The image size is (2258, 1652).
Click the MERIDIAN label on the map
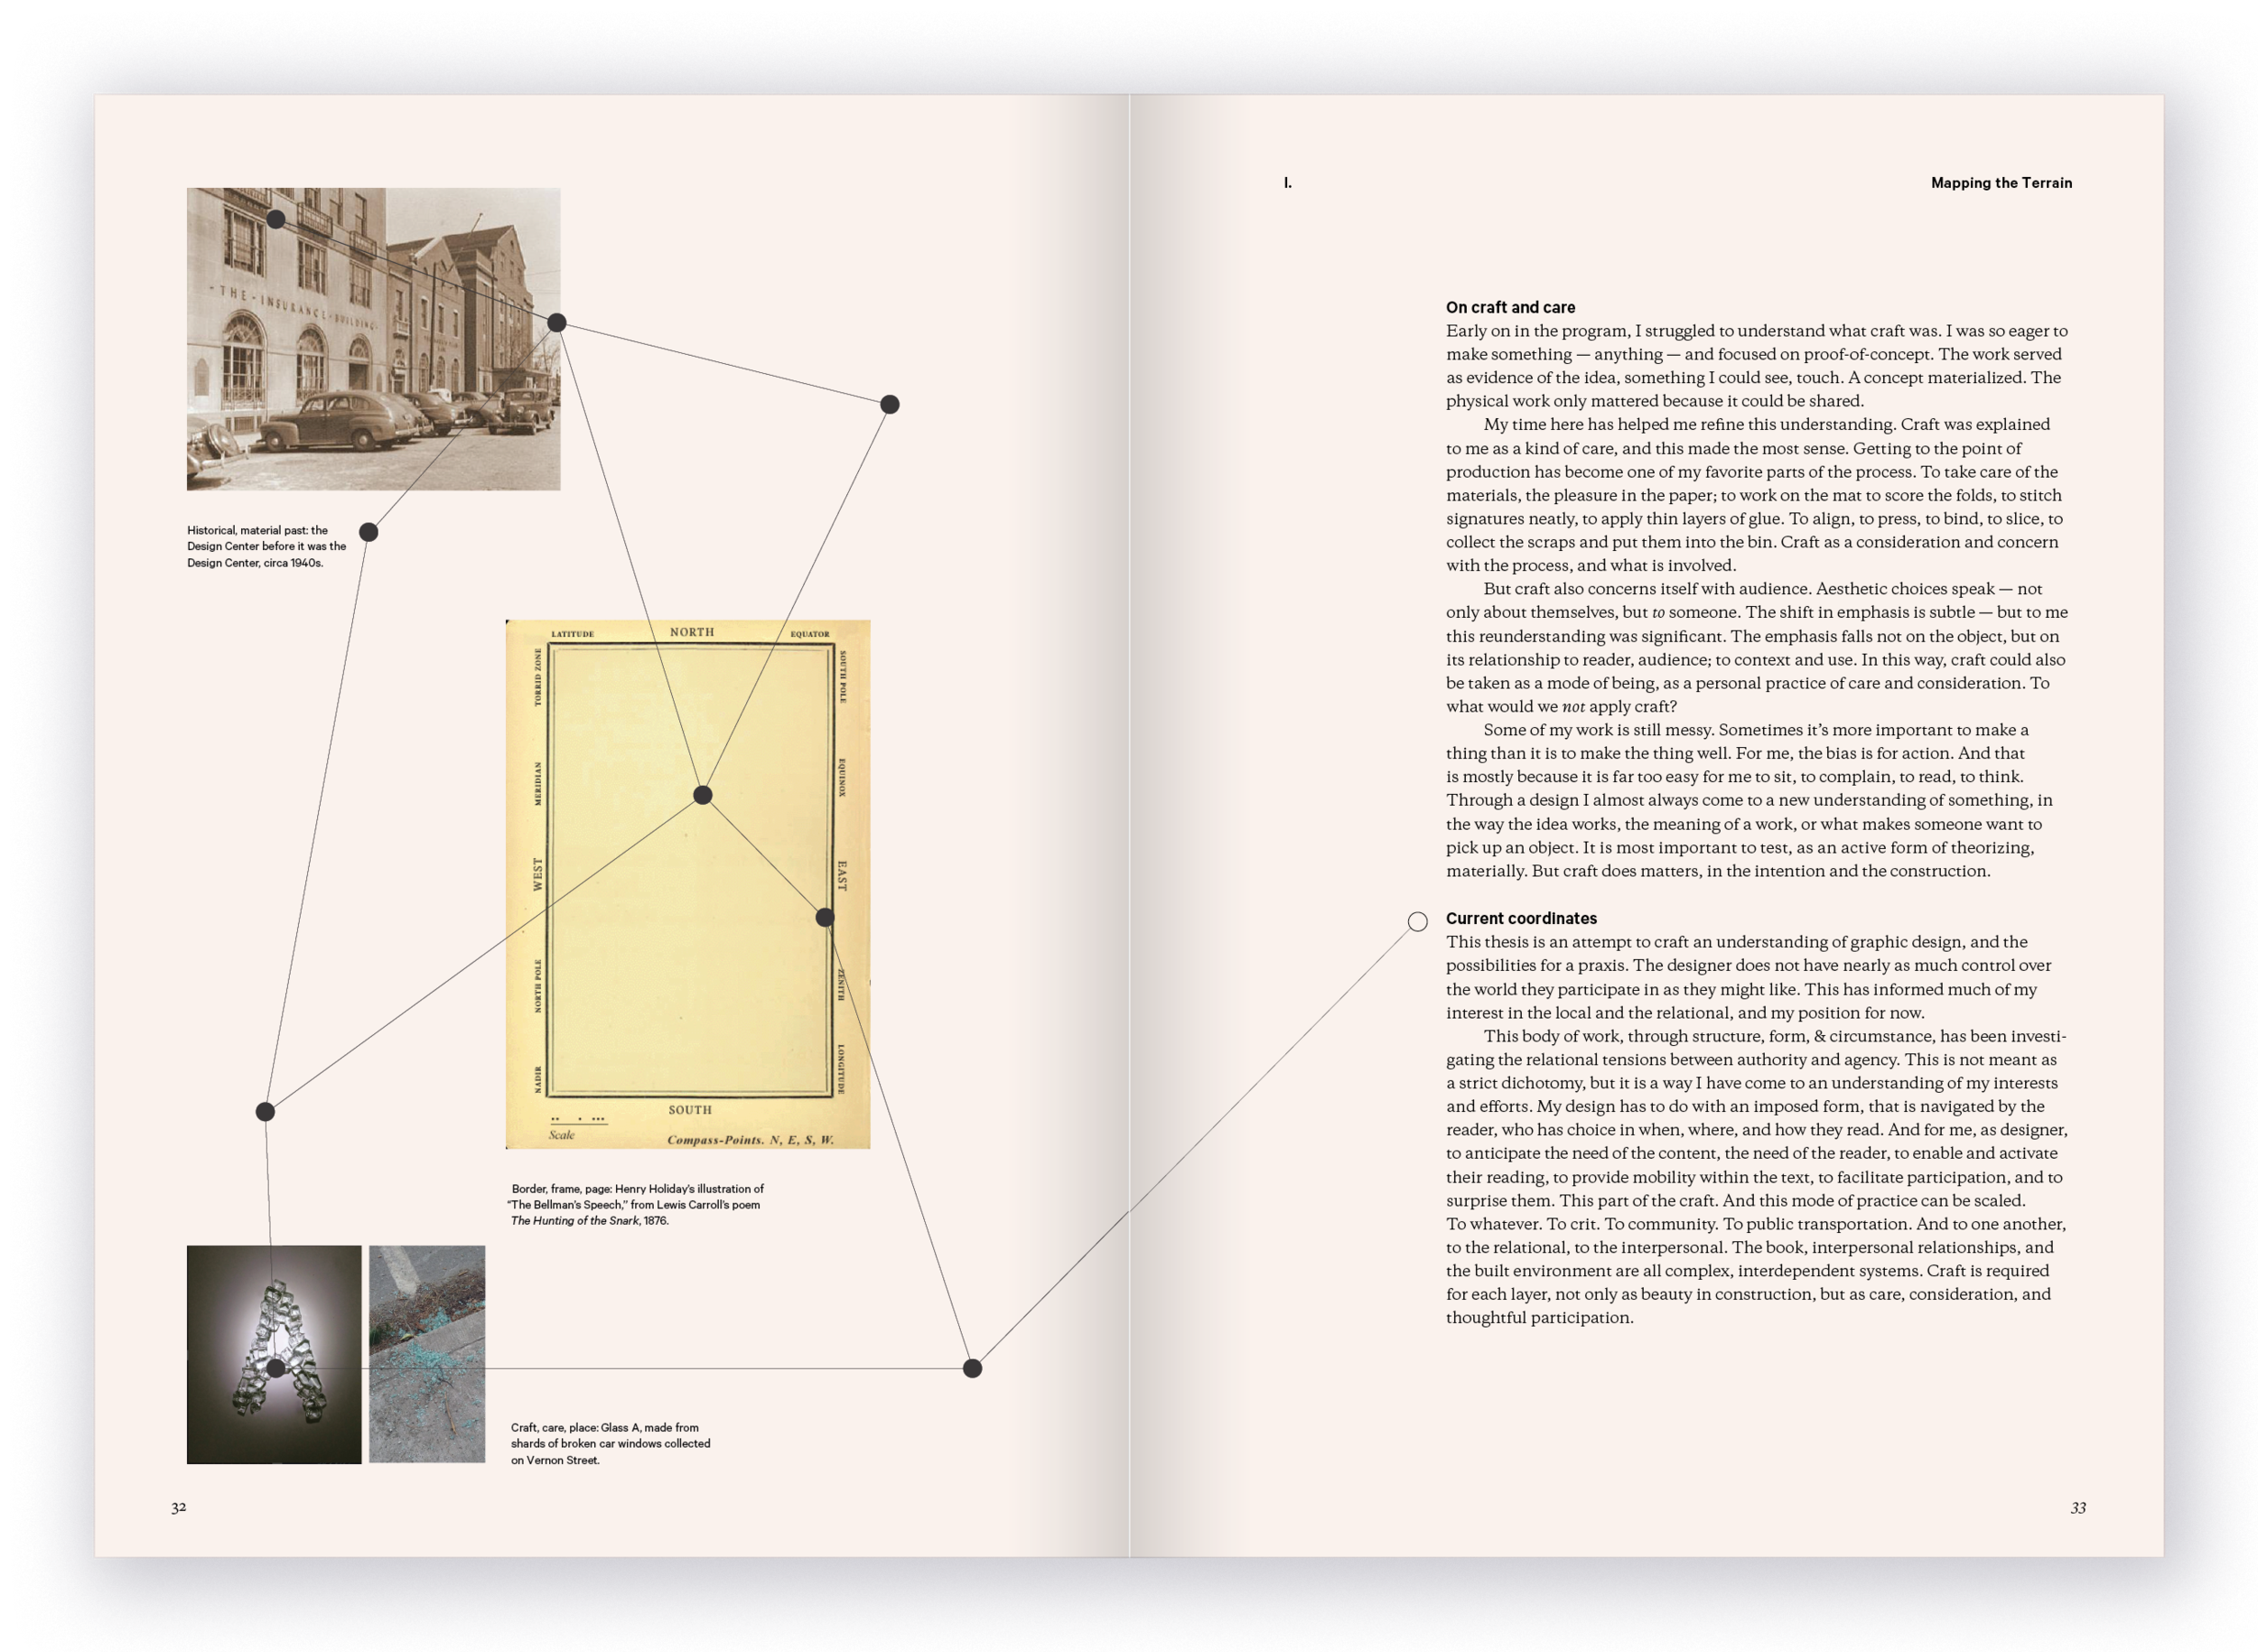(x=537, y=784)
